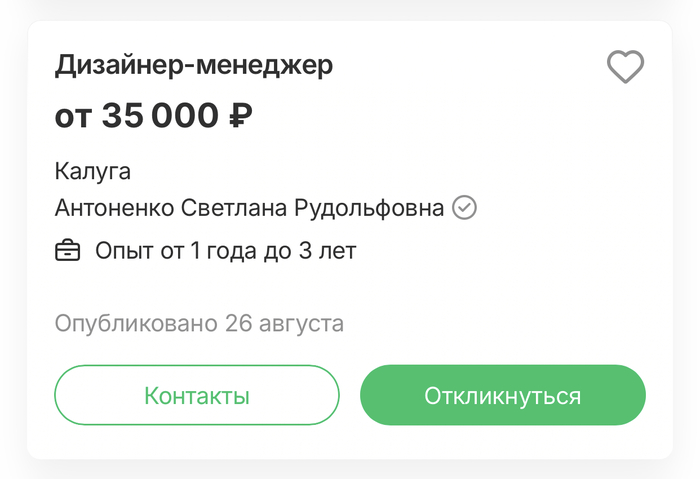Add the vacancy to favorites with the heart icon
The height and width of the screenshot is (479, 700).
click(625, 67)
